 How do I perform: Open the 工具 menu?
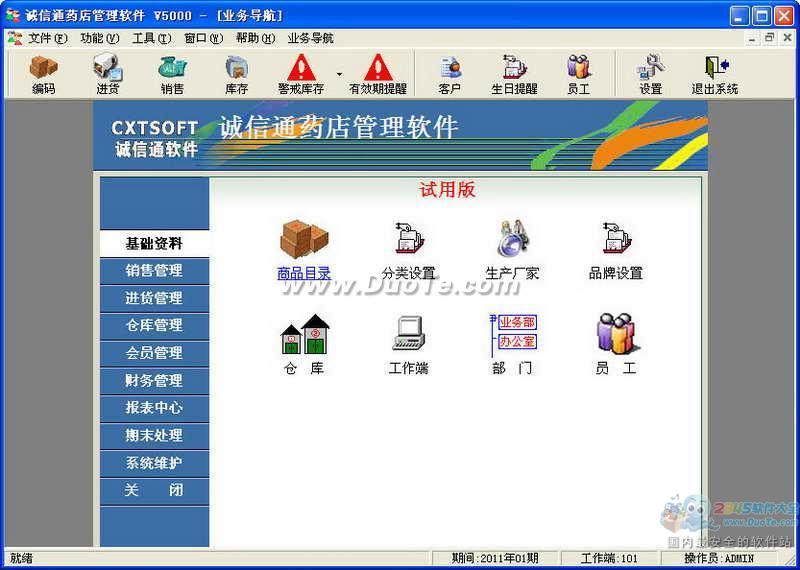151,38
